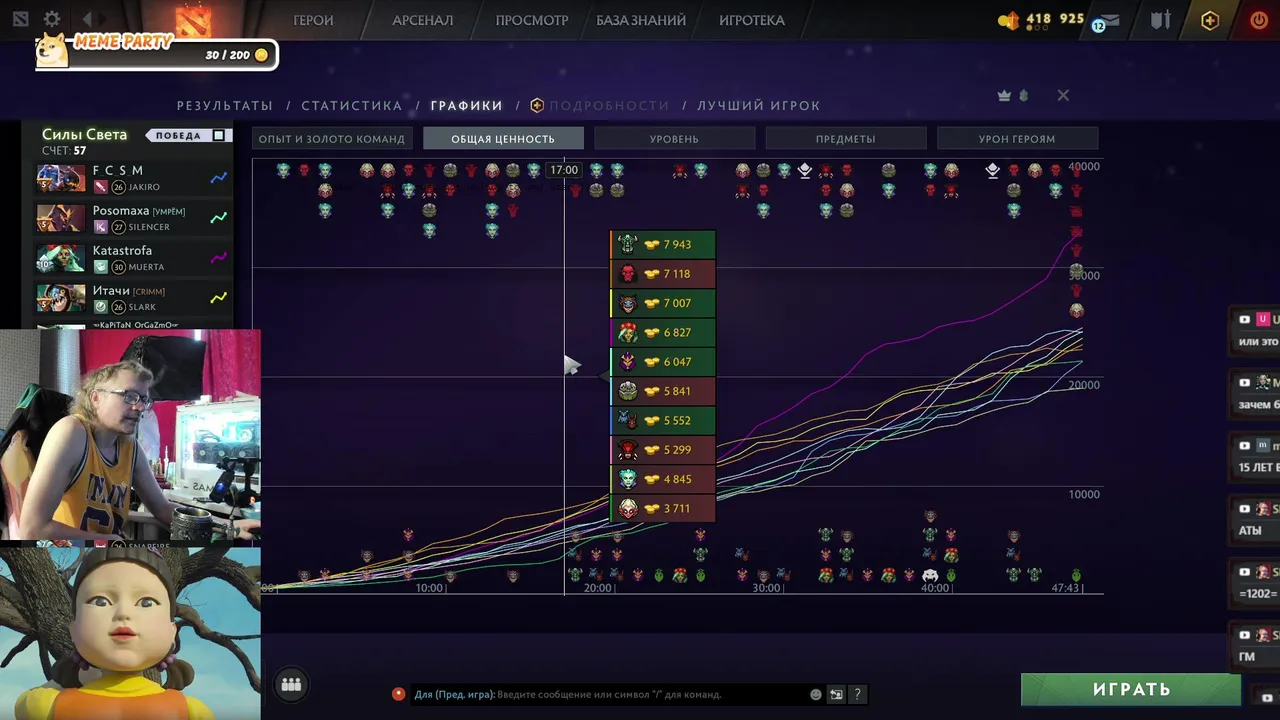Screen dimensions: 1280x720
Task: Open the settings gear in top bar
Action: (x=52, y=19)
